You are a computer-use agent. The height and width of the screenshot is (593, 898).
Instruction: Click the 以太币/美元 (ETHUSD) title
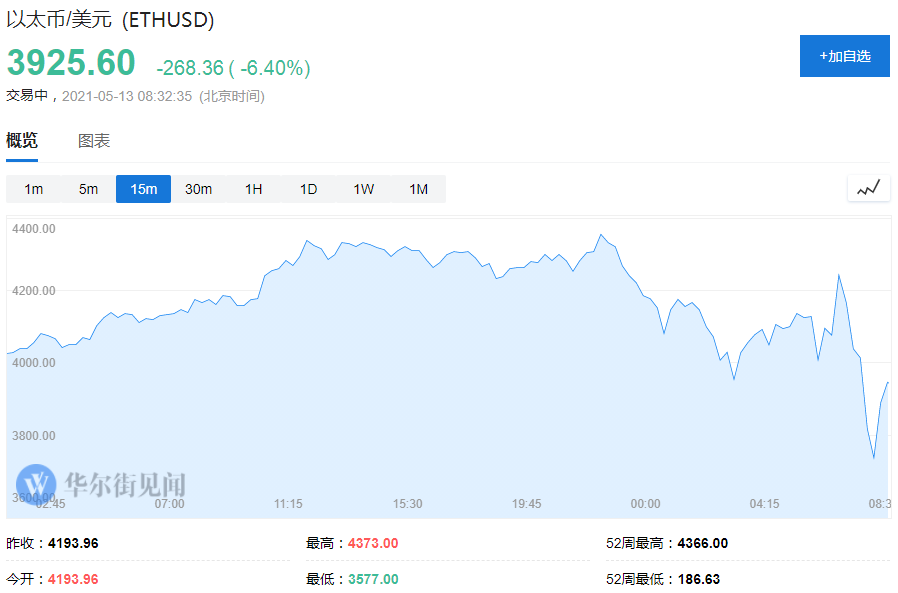[110, 20]
